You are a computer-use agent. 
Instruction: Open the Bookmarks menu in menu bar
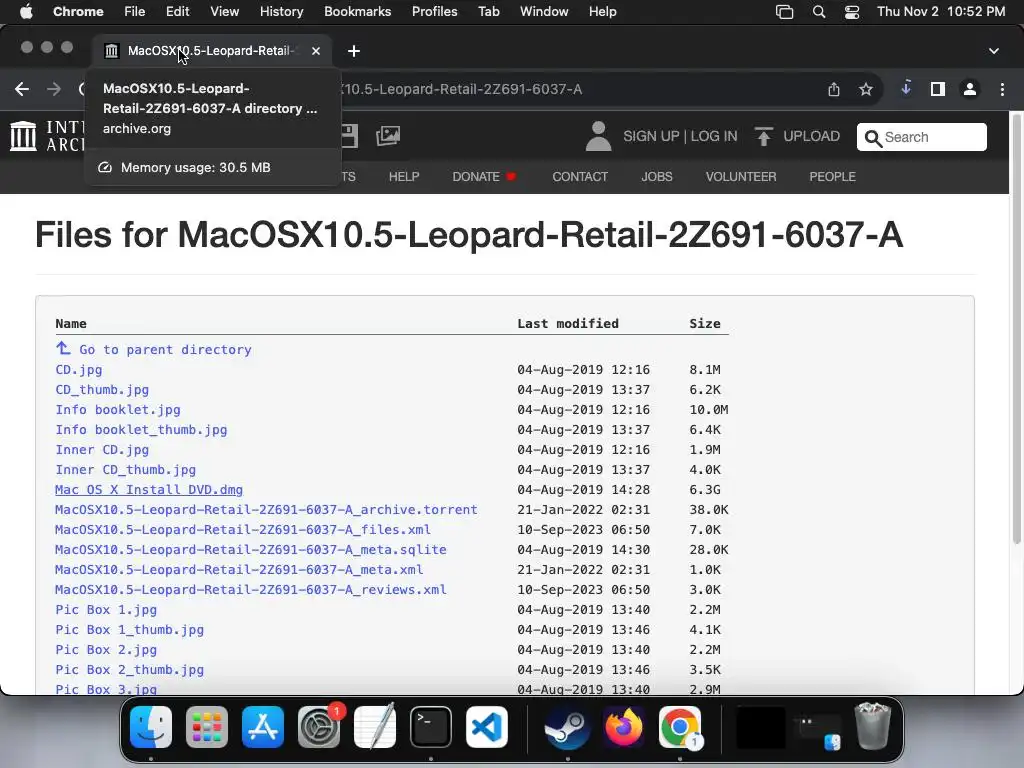(357, 12)
